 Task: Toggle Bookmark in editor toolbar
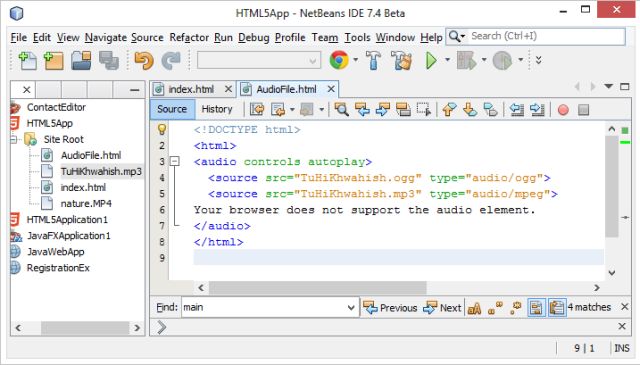(x=490, y=109)
